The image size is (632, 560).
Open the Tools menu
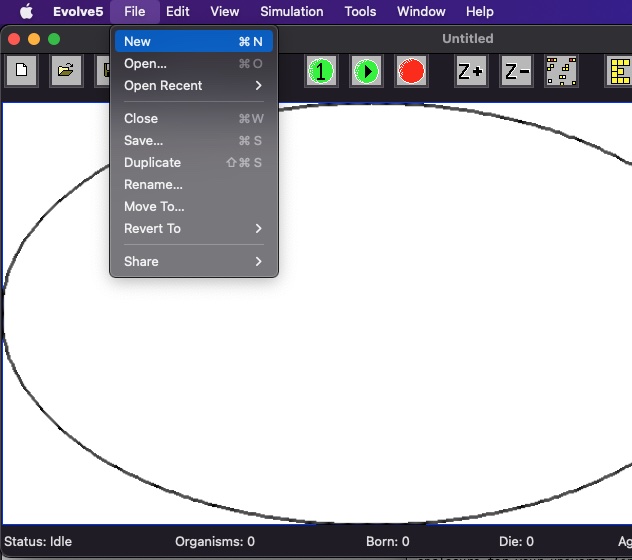click(360, 11)
